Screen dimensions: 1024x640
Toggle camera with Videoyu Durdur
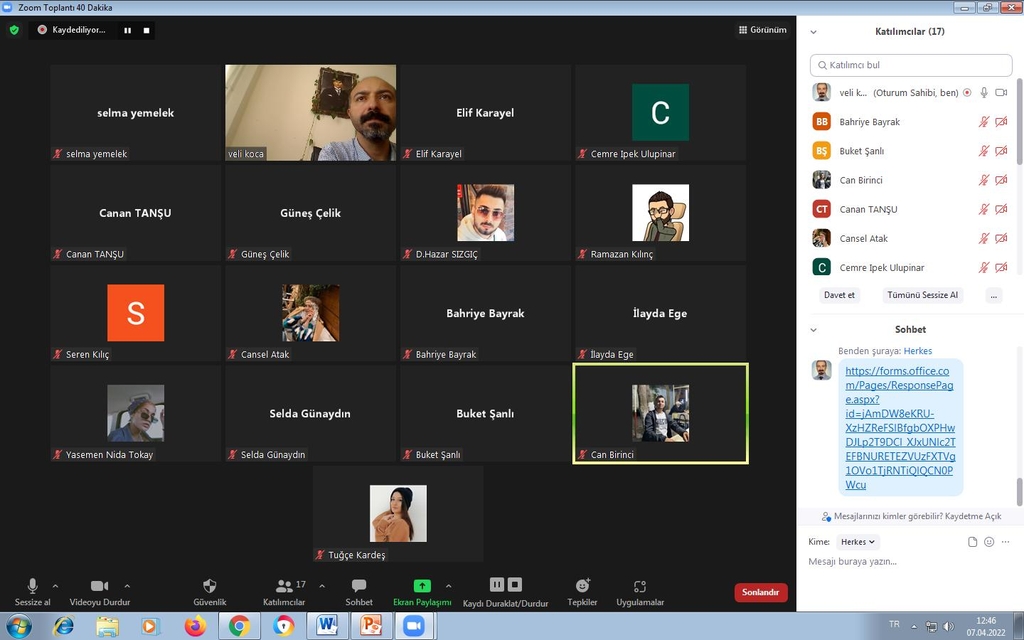point(99,586)
